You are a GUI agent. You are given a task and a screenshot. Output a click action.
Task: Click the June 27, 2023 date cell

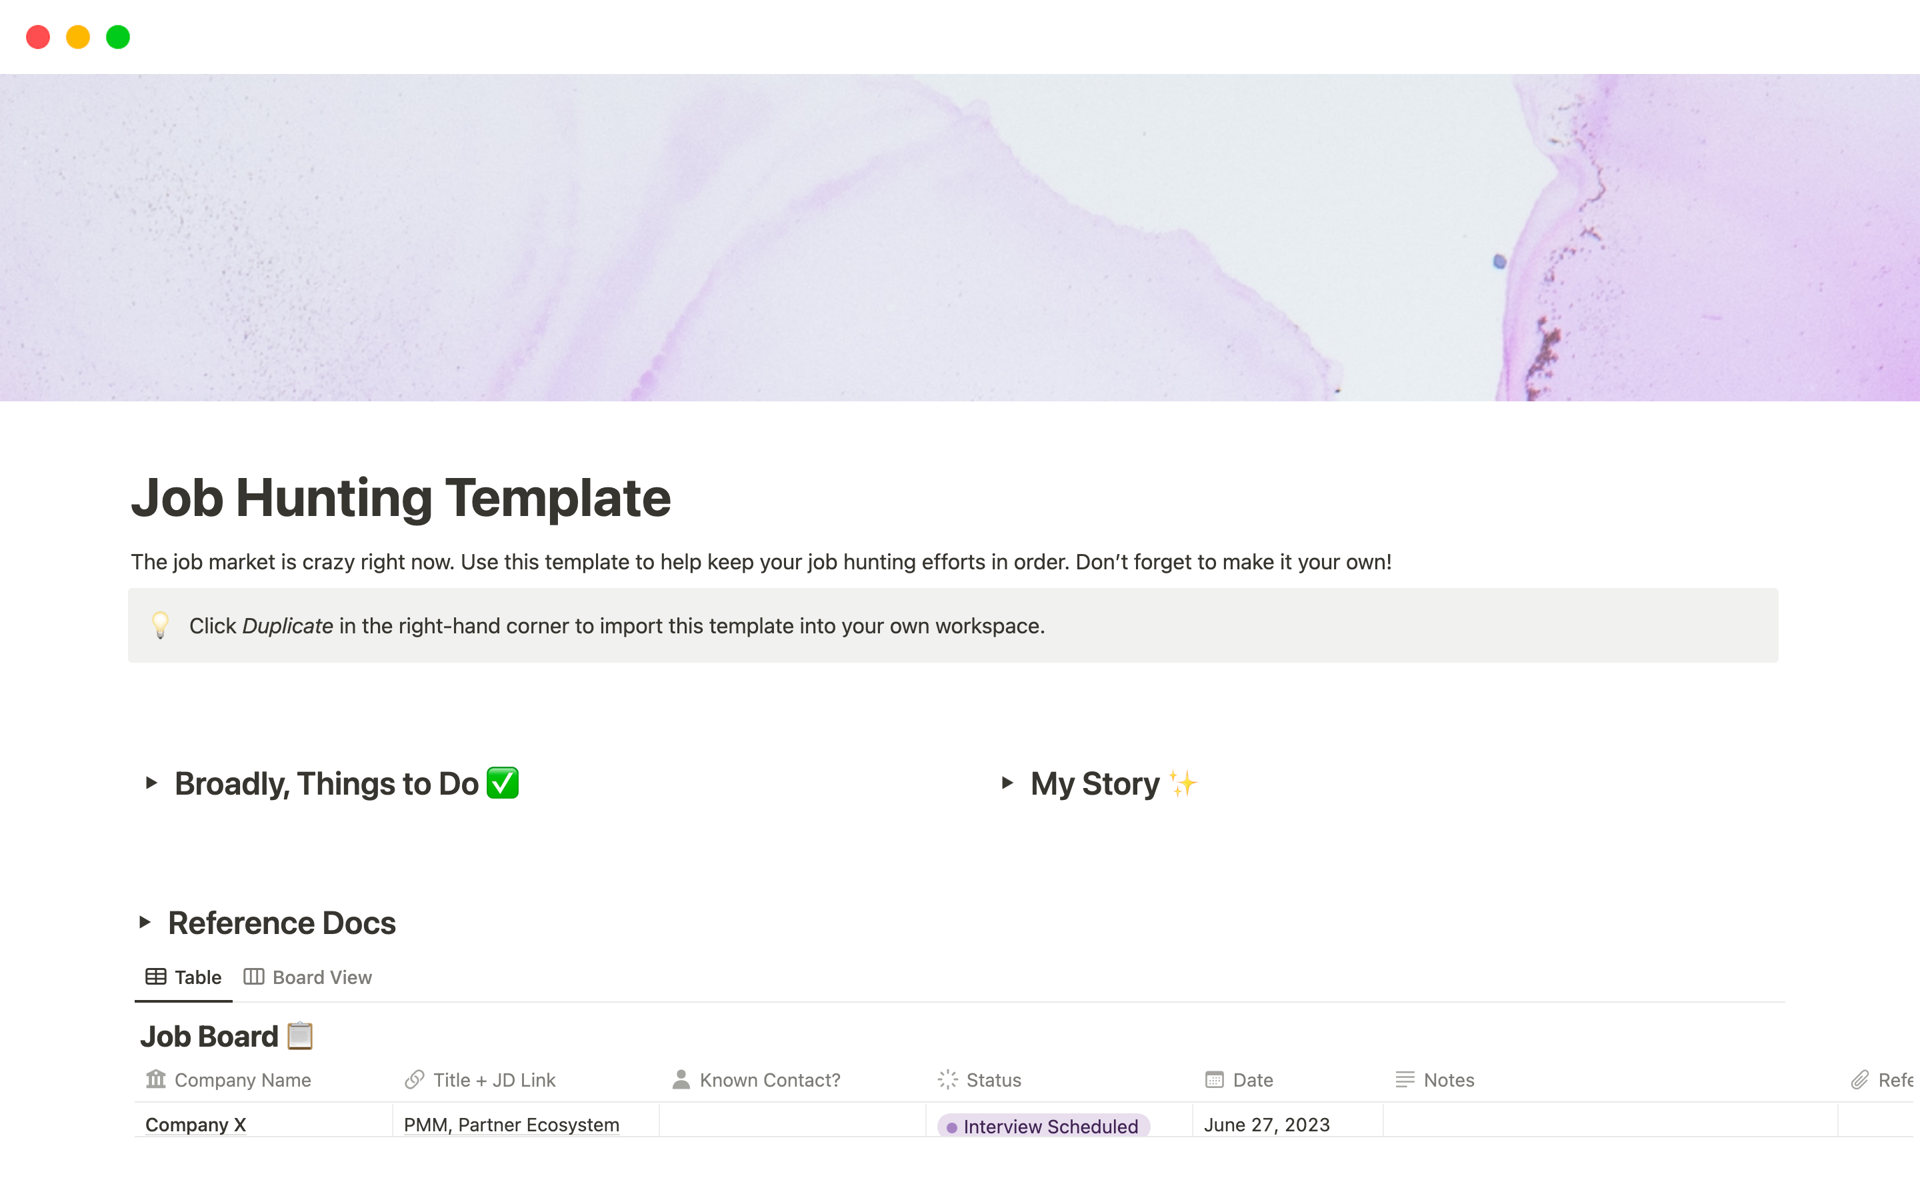pos(1266,1124)
